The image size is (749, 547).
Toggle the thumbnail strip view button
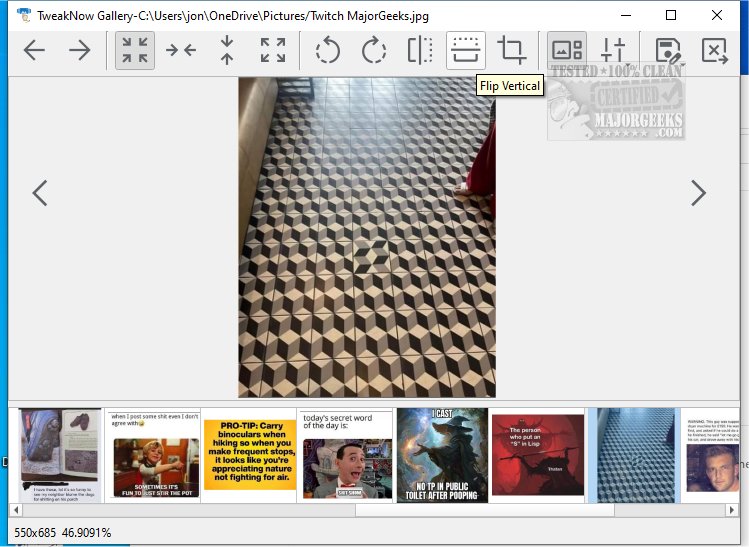click(567, 51)
